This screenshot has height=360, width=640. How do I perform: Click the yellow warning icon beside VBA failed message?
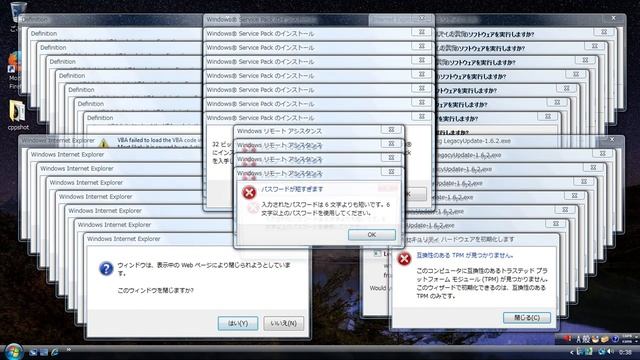point(104,143)
